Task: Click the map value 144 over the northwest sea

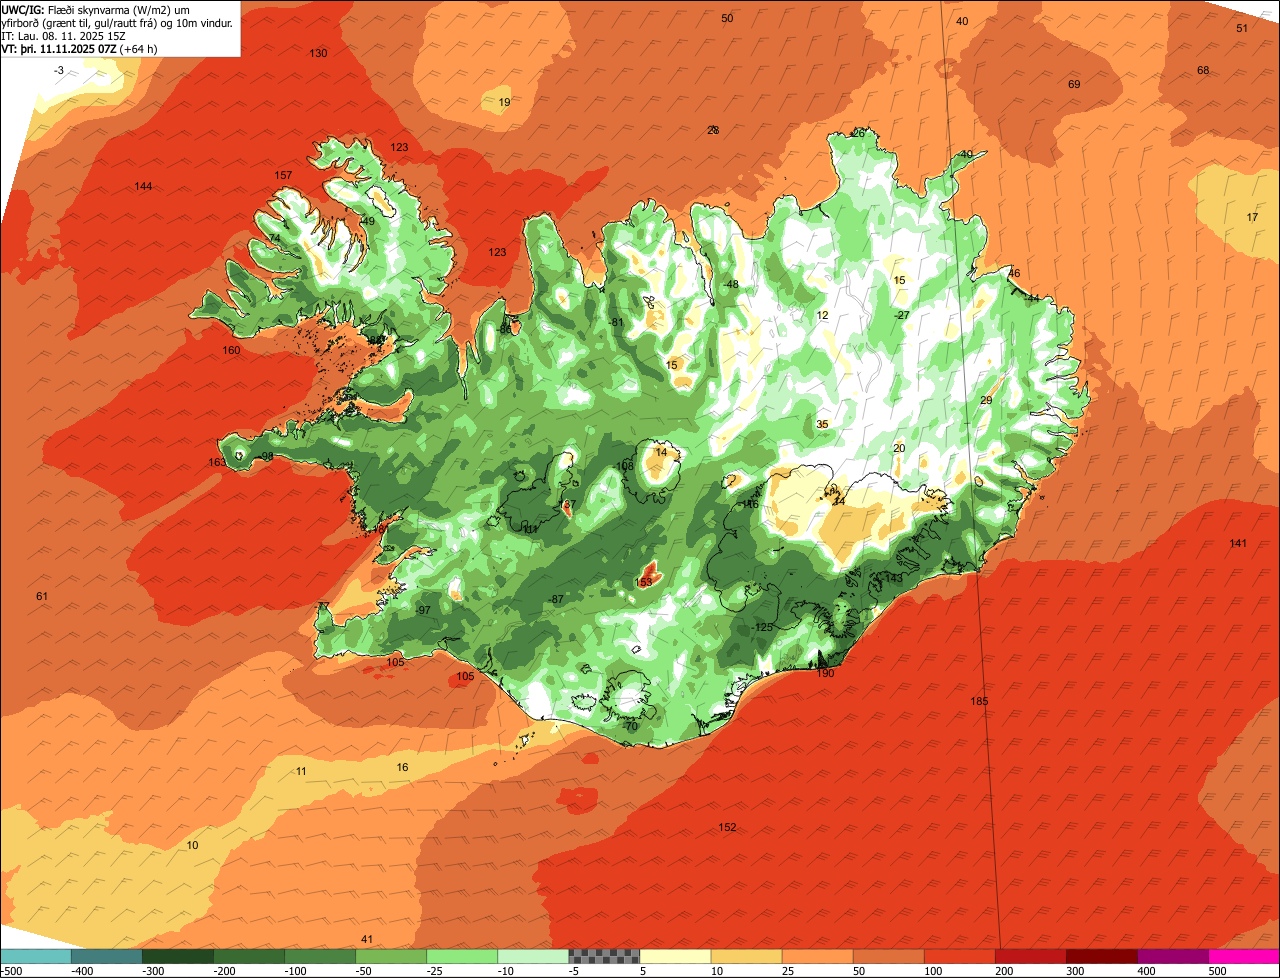Action: (143, 187)
